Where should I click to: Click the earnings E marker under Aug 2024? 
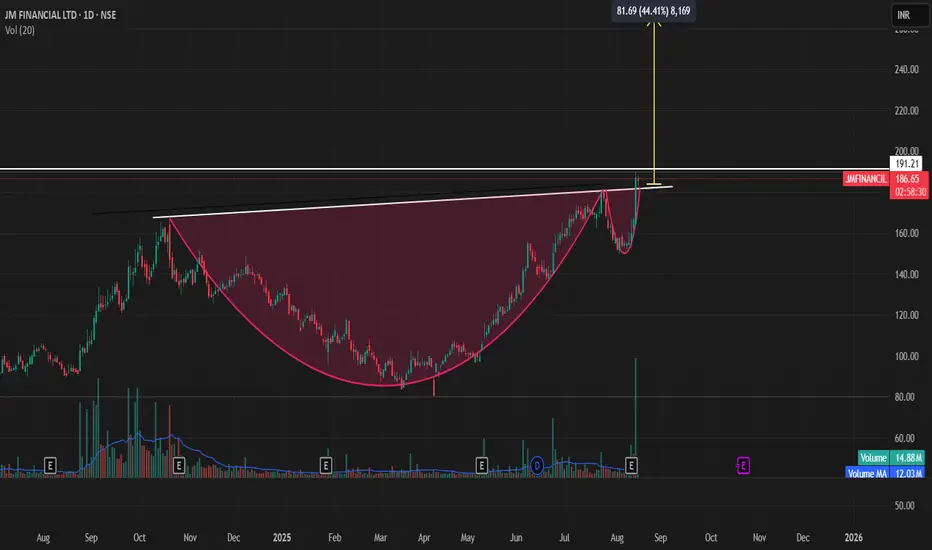pos(50,466)
